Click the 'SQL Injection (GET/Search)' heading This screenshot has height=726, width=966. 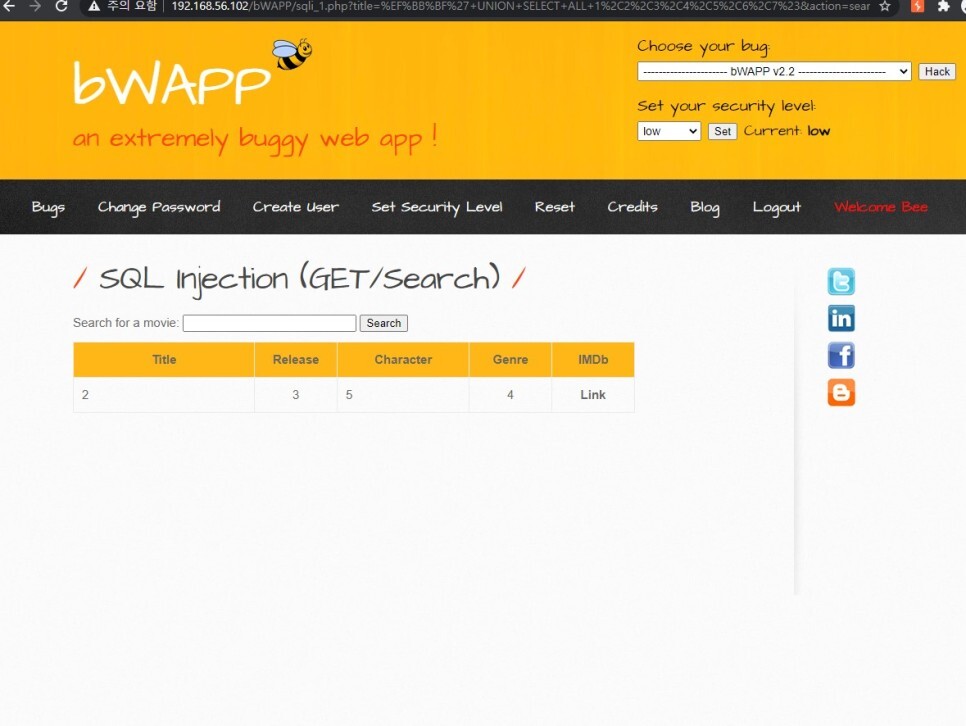pyautogui.click(x=299, y=279)
